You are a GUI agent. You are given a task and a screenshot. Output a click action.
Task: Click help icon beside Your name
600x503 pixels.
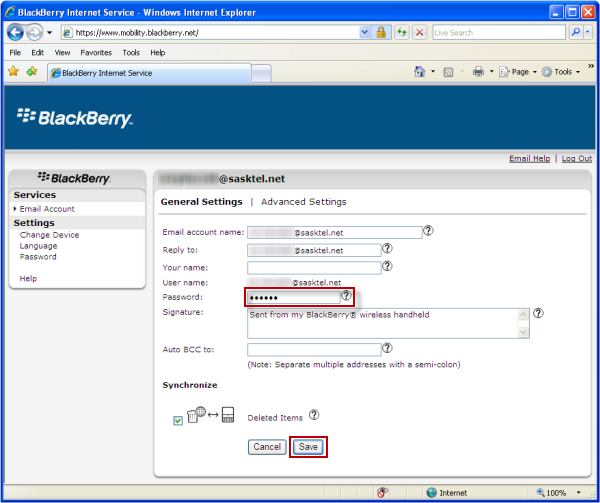click(x=387, y=266)
